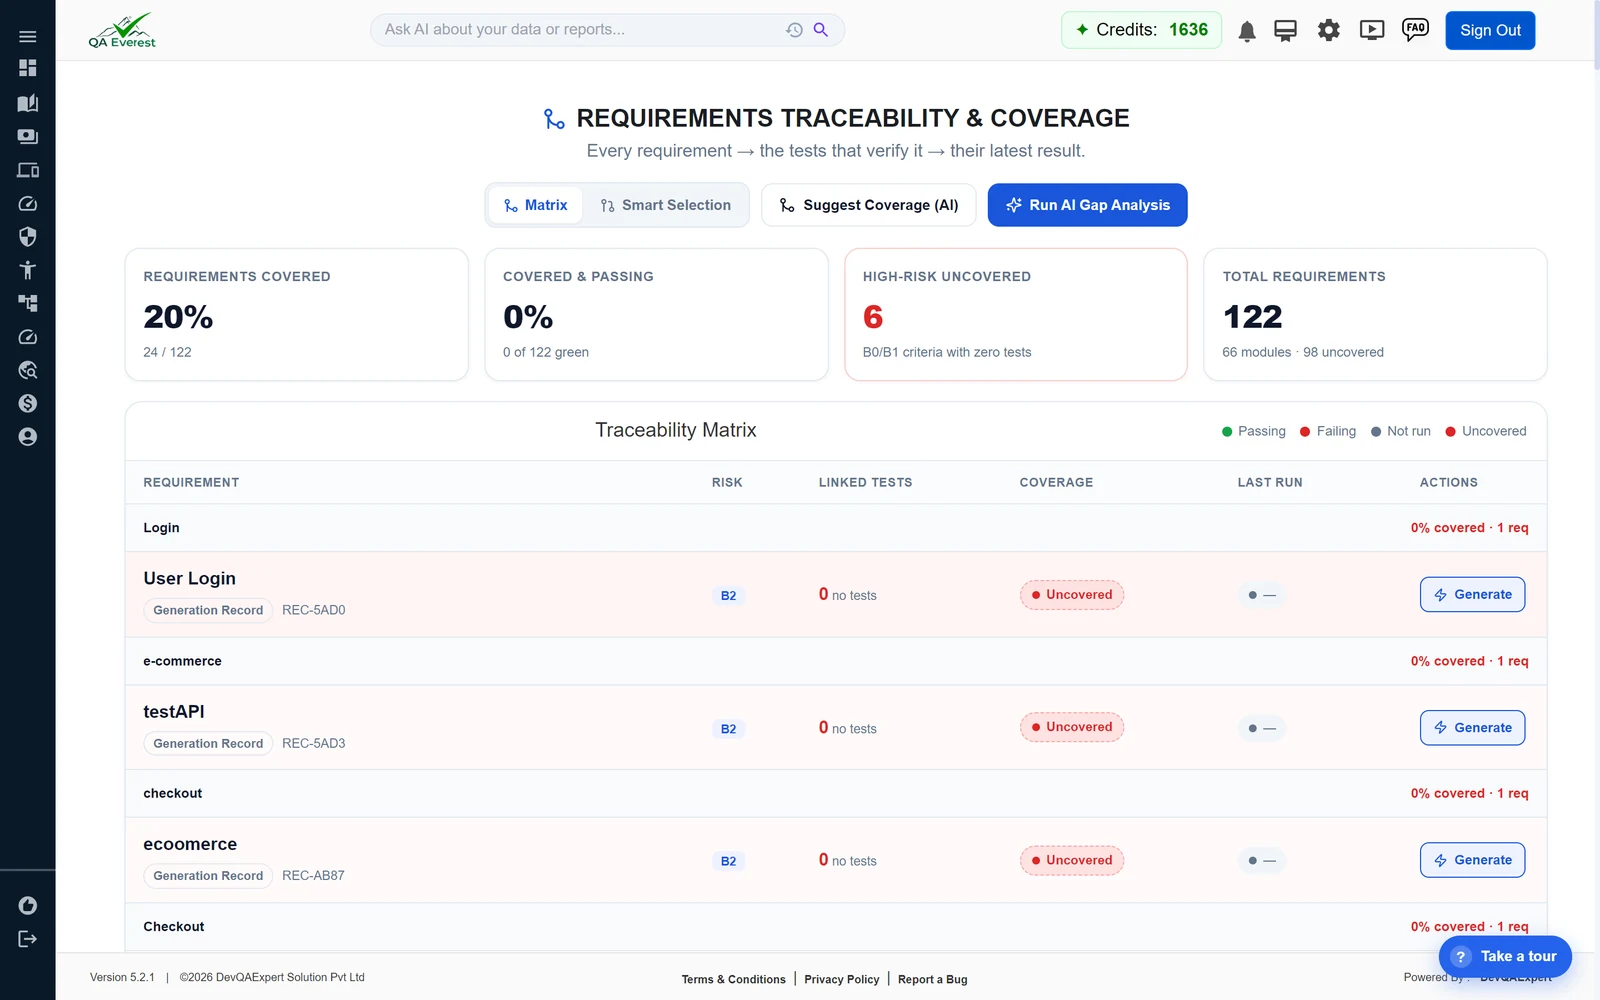
Task: Click the Covered & Passing 0% card
Action: tap(656, 314)
